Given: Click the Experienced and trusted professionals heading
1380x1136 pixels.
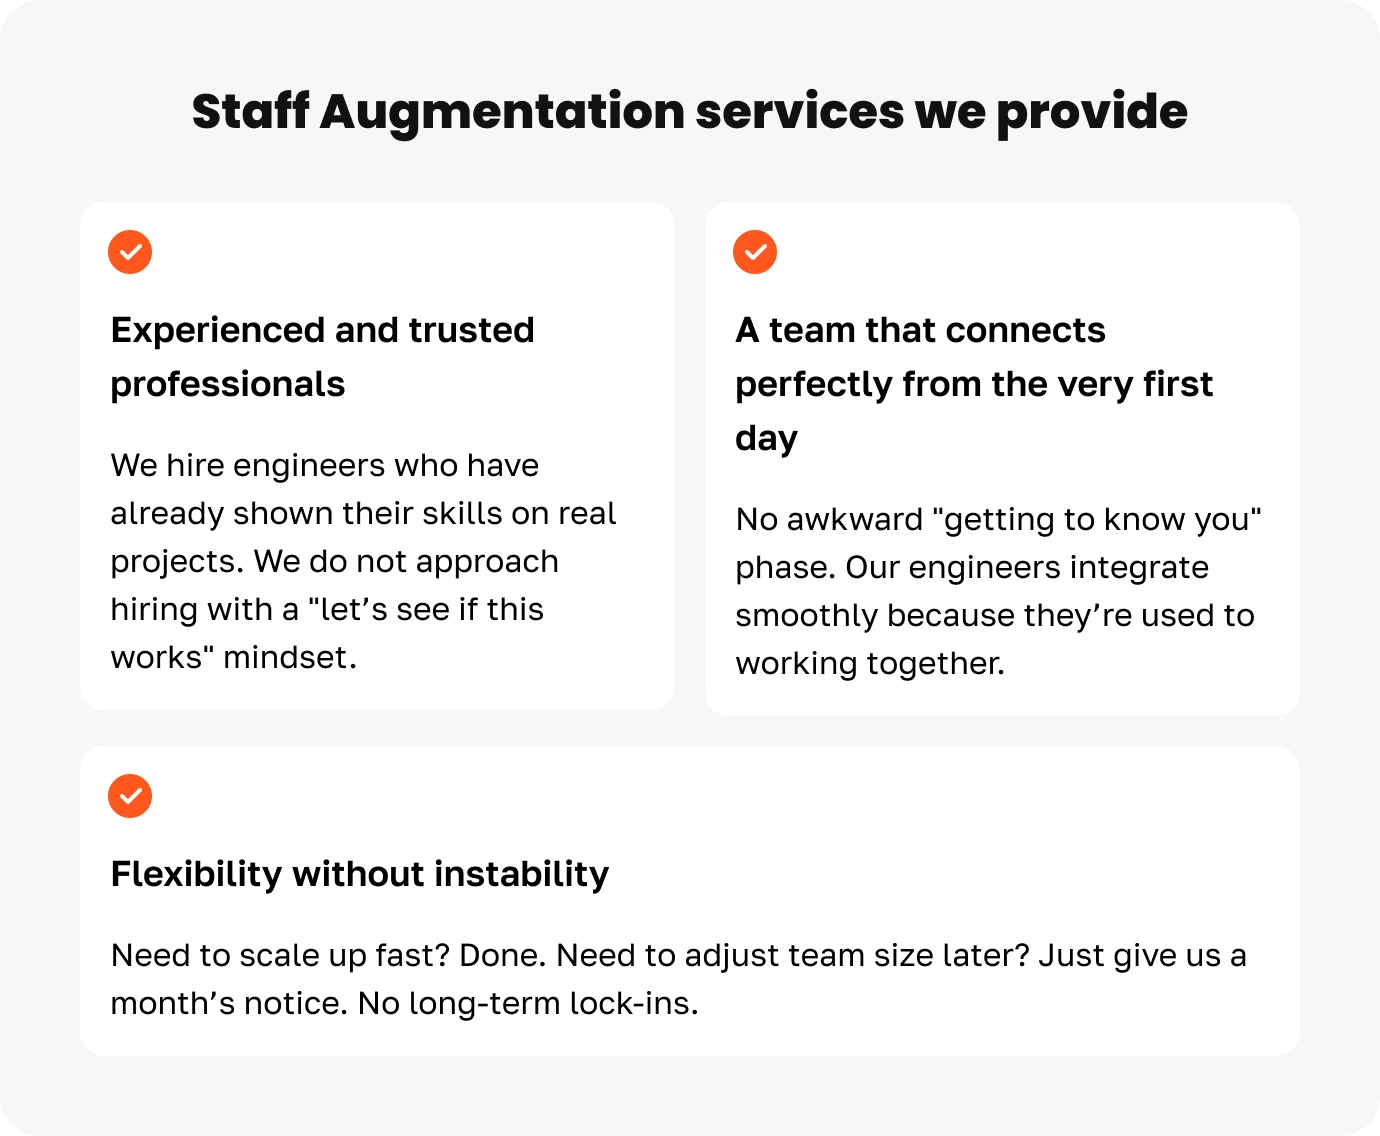Looking at the screenshot, I should pos(322,357).
